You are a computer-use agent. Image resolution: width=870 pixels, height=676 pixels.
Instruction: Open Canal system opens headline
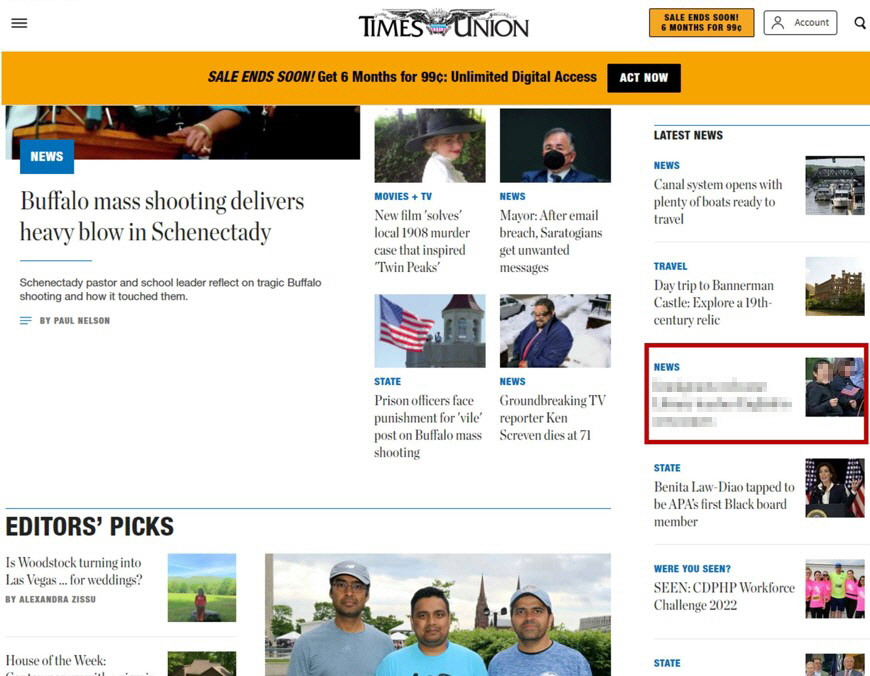(x=718, y=201)
